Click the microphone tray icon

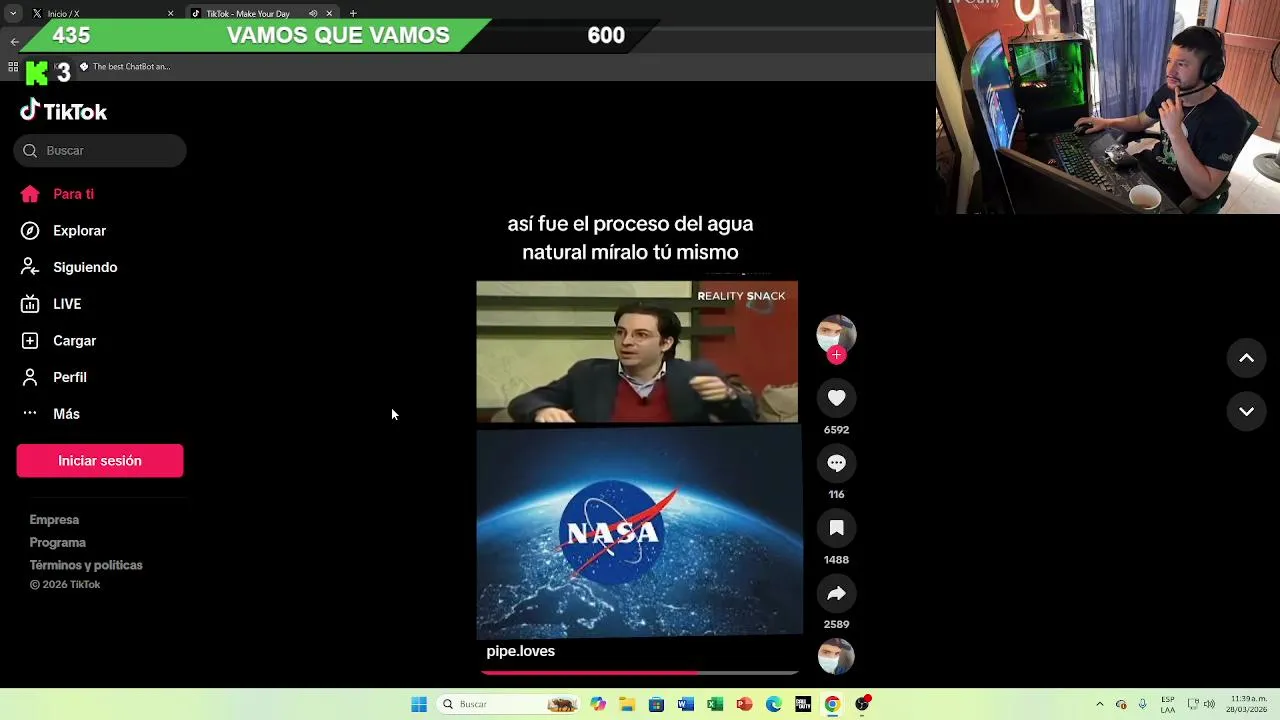(x=1143, y=704)
